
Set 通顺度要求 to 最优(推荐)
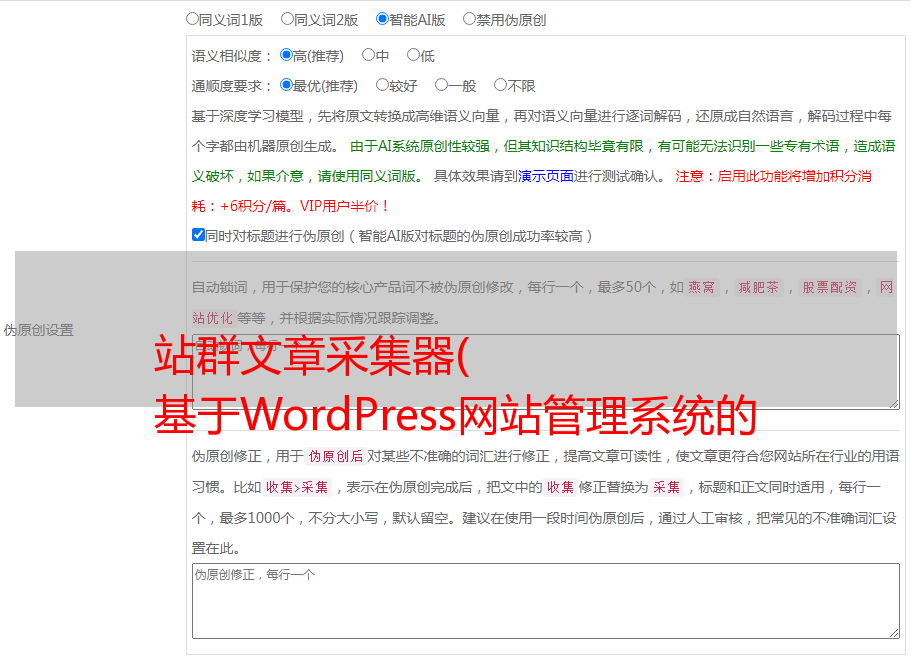(x=286, y=85)
